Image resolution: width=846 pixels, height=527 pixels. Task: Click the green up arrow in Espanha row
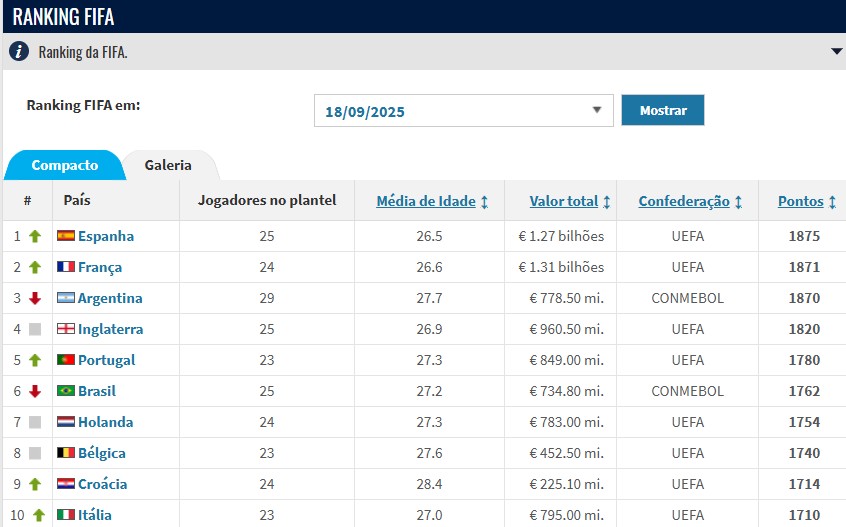click(35, 236)
